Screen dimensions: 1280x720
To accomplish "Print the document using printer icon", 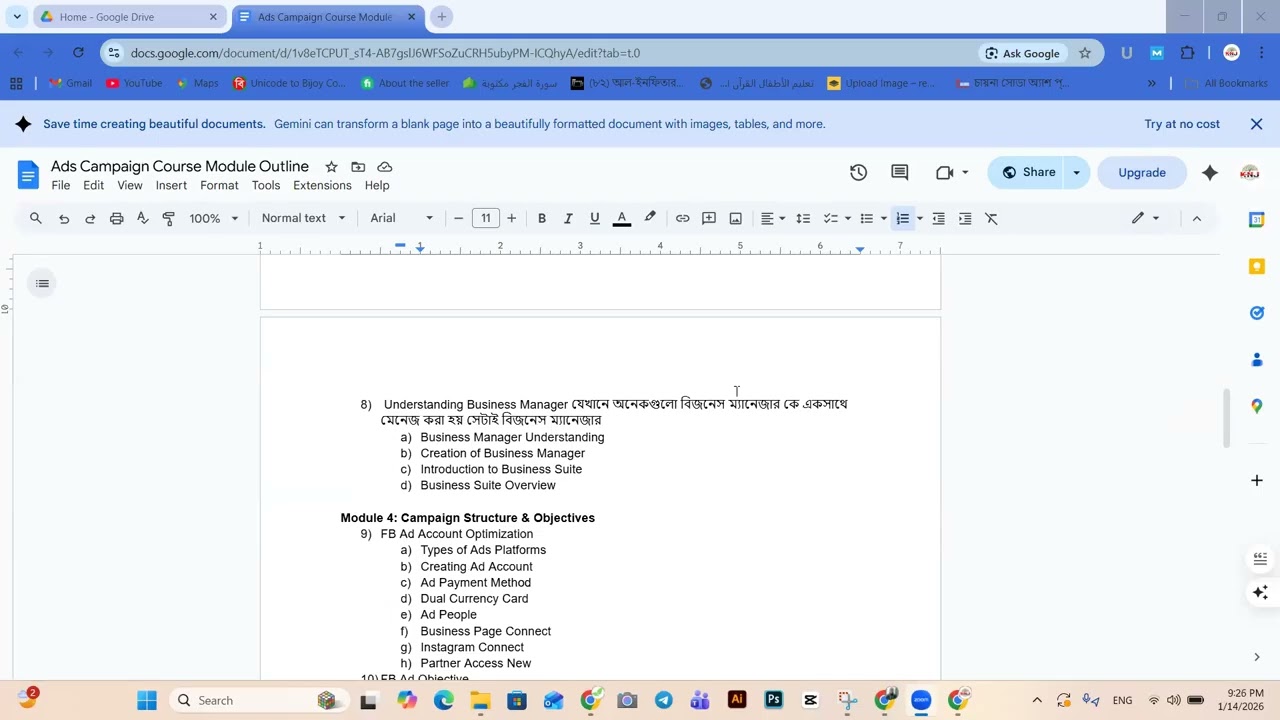I will pos(116,218).
